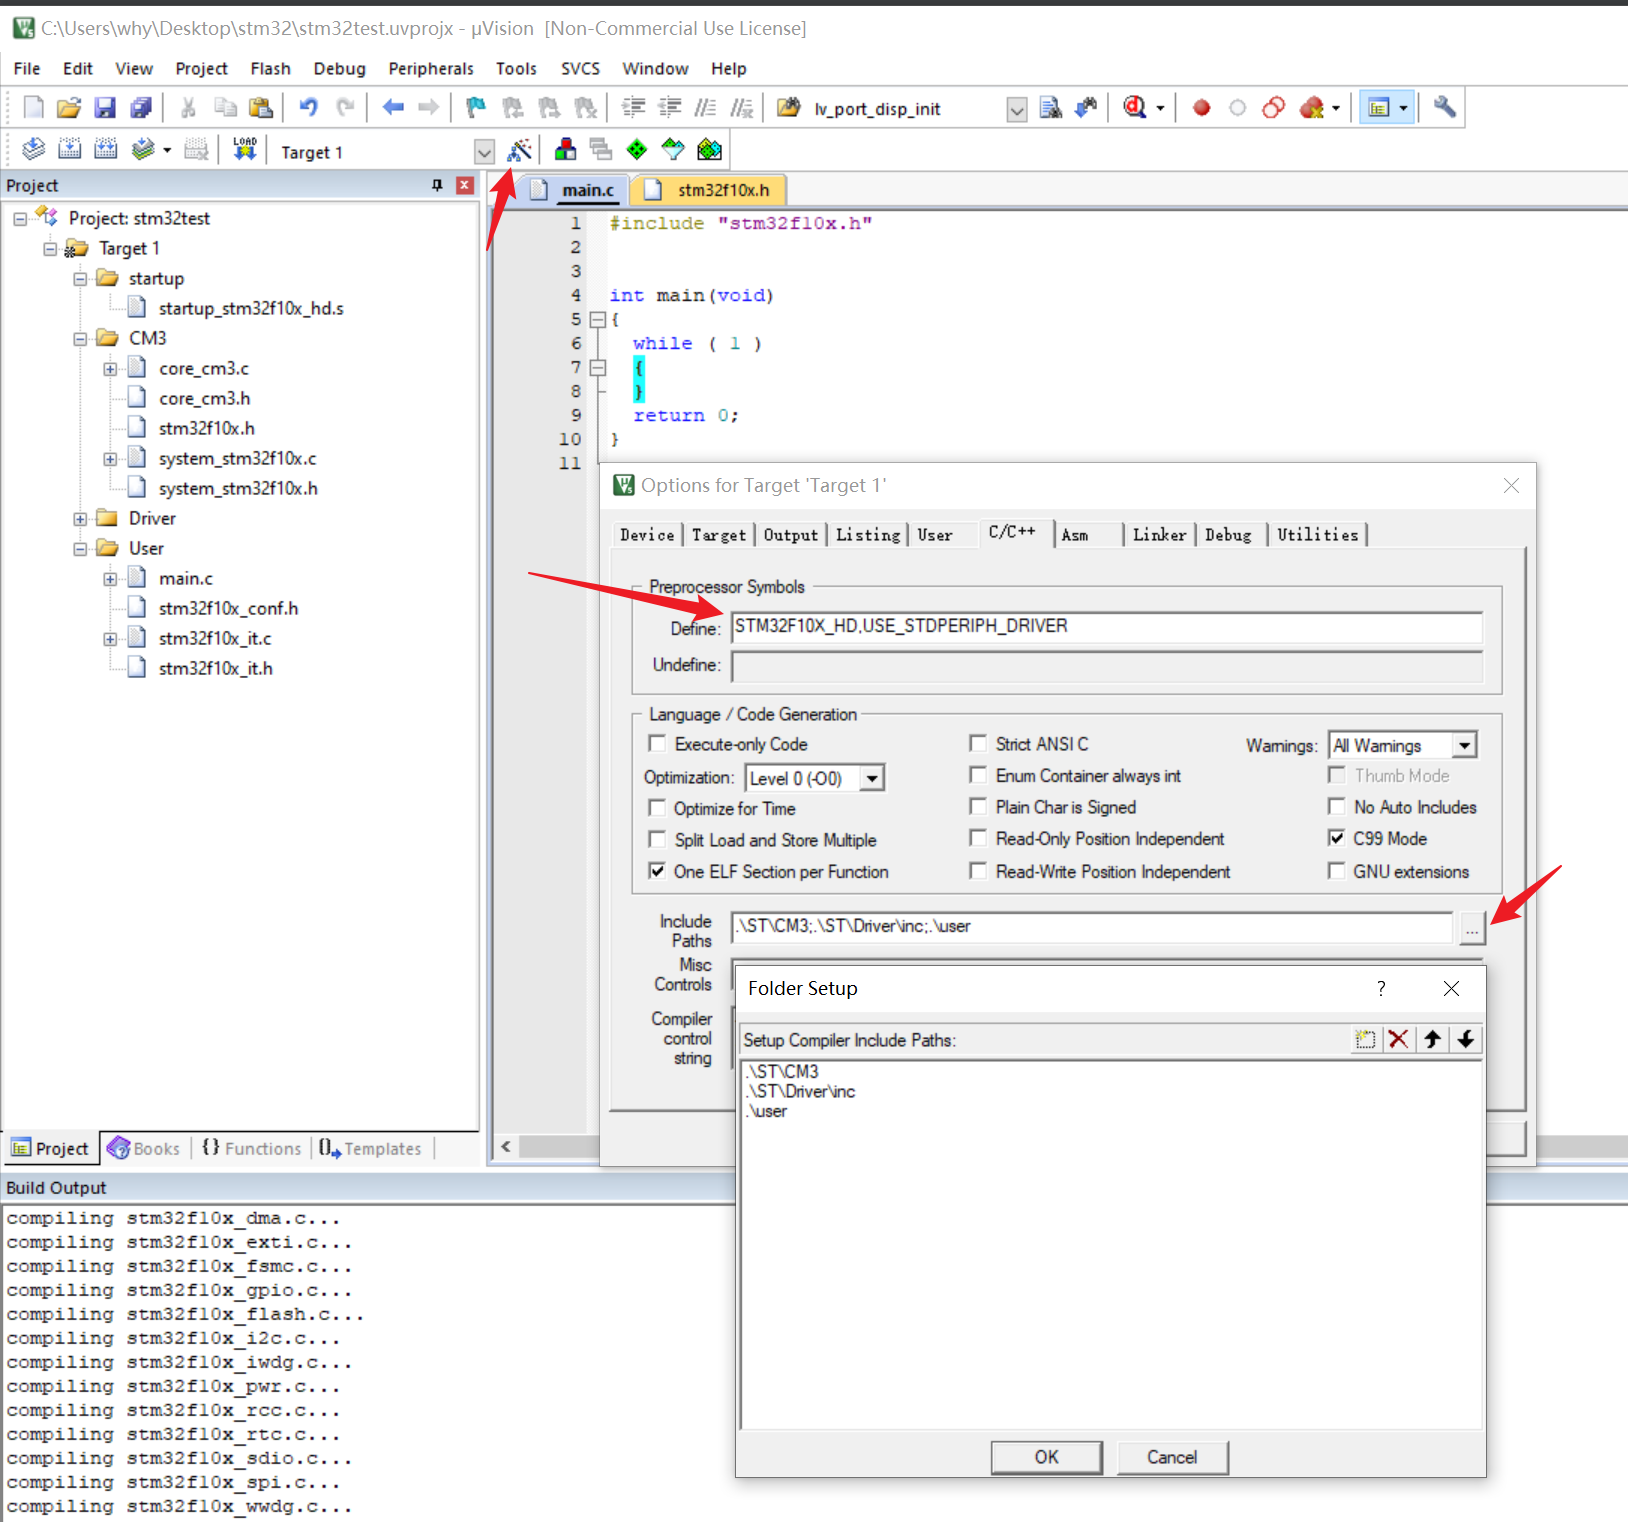Image resolution: width=1628 pixels, height=1522 pixels.
Task: Click the Save All toolbar icon
Action: 141,108
